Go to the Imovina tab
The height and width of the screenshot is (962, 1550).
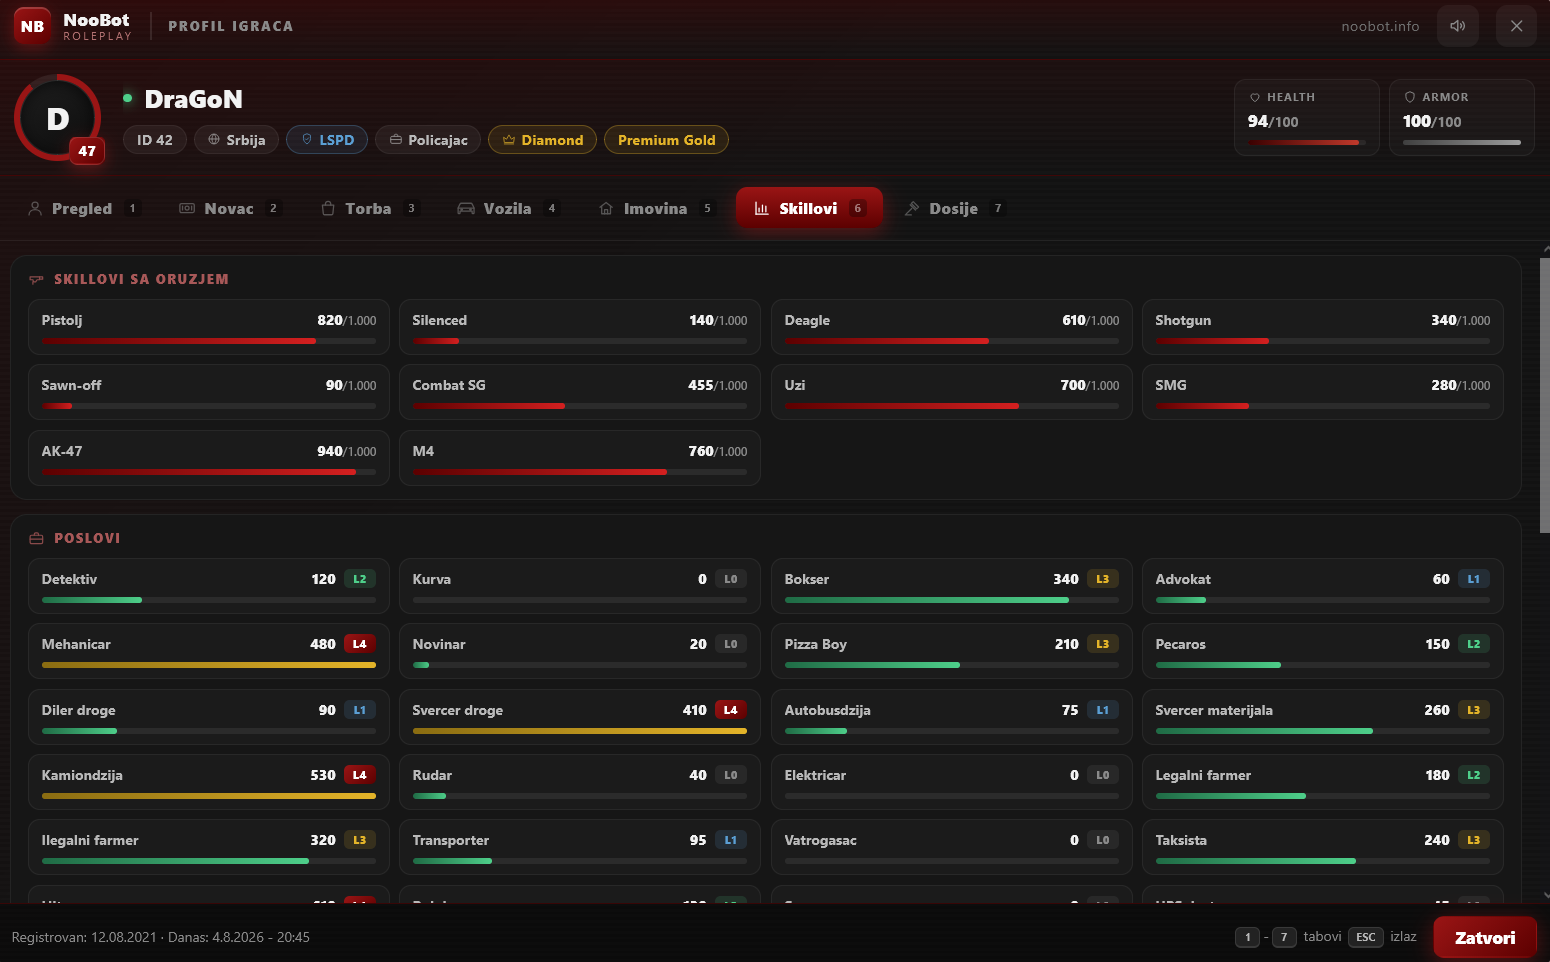tap(655, 208)
